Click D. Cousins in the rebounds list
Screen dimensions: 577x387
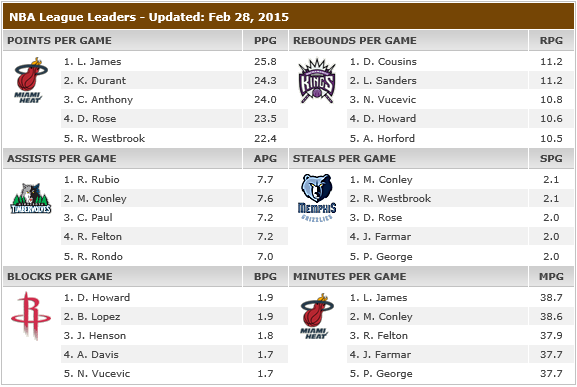click(390, 61)
